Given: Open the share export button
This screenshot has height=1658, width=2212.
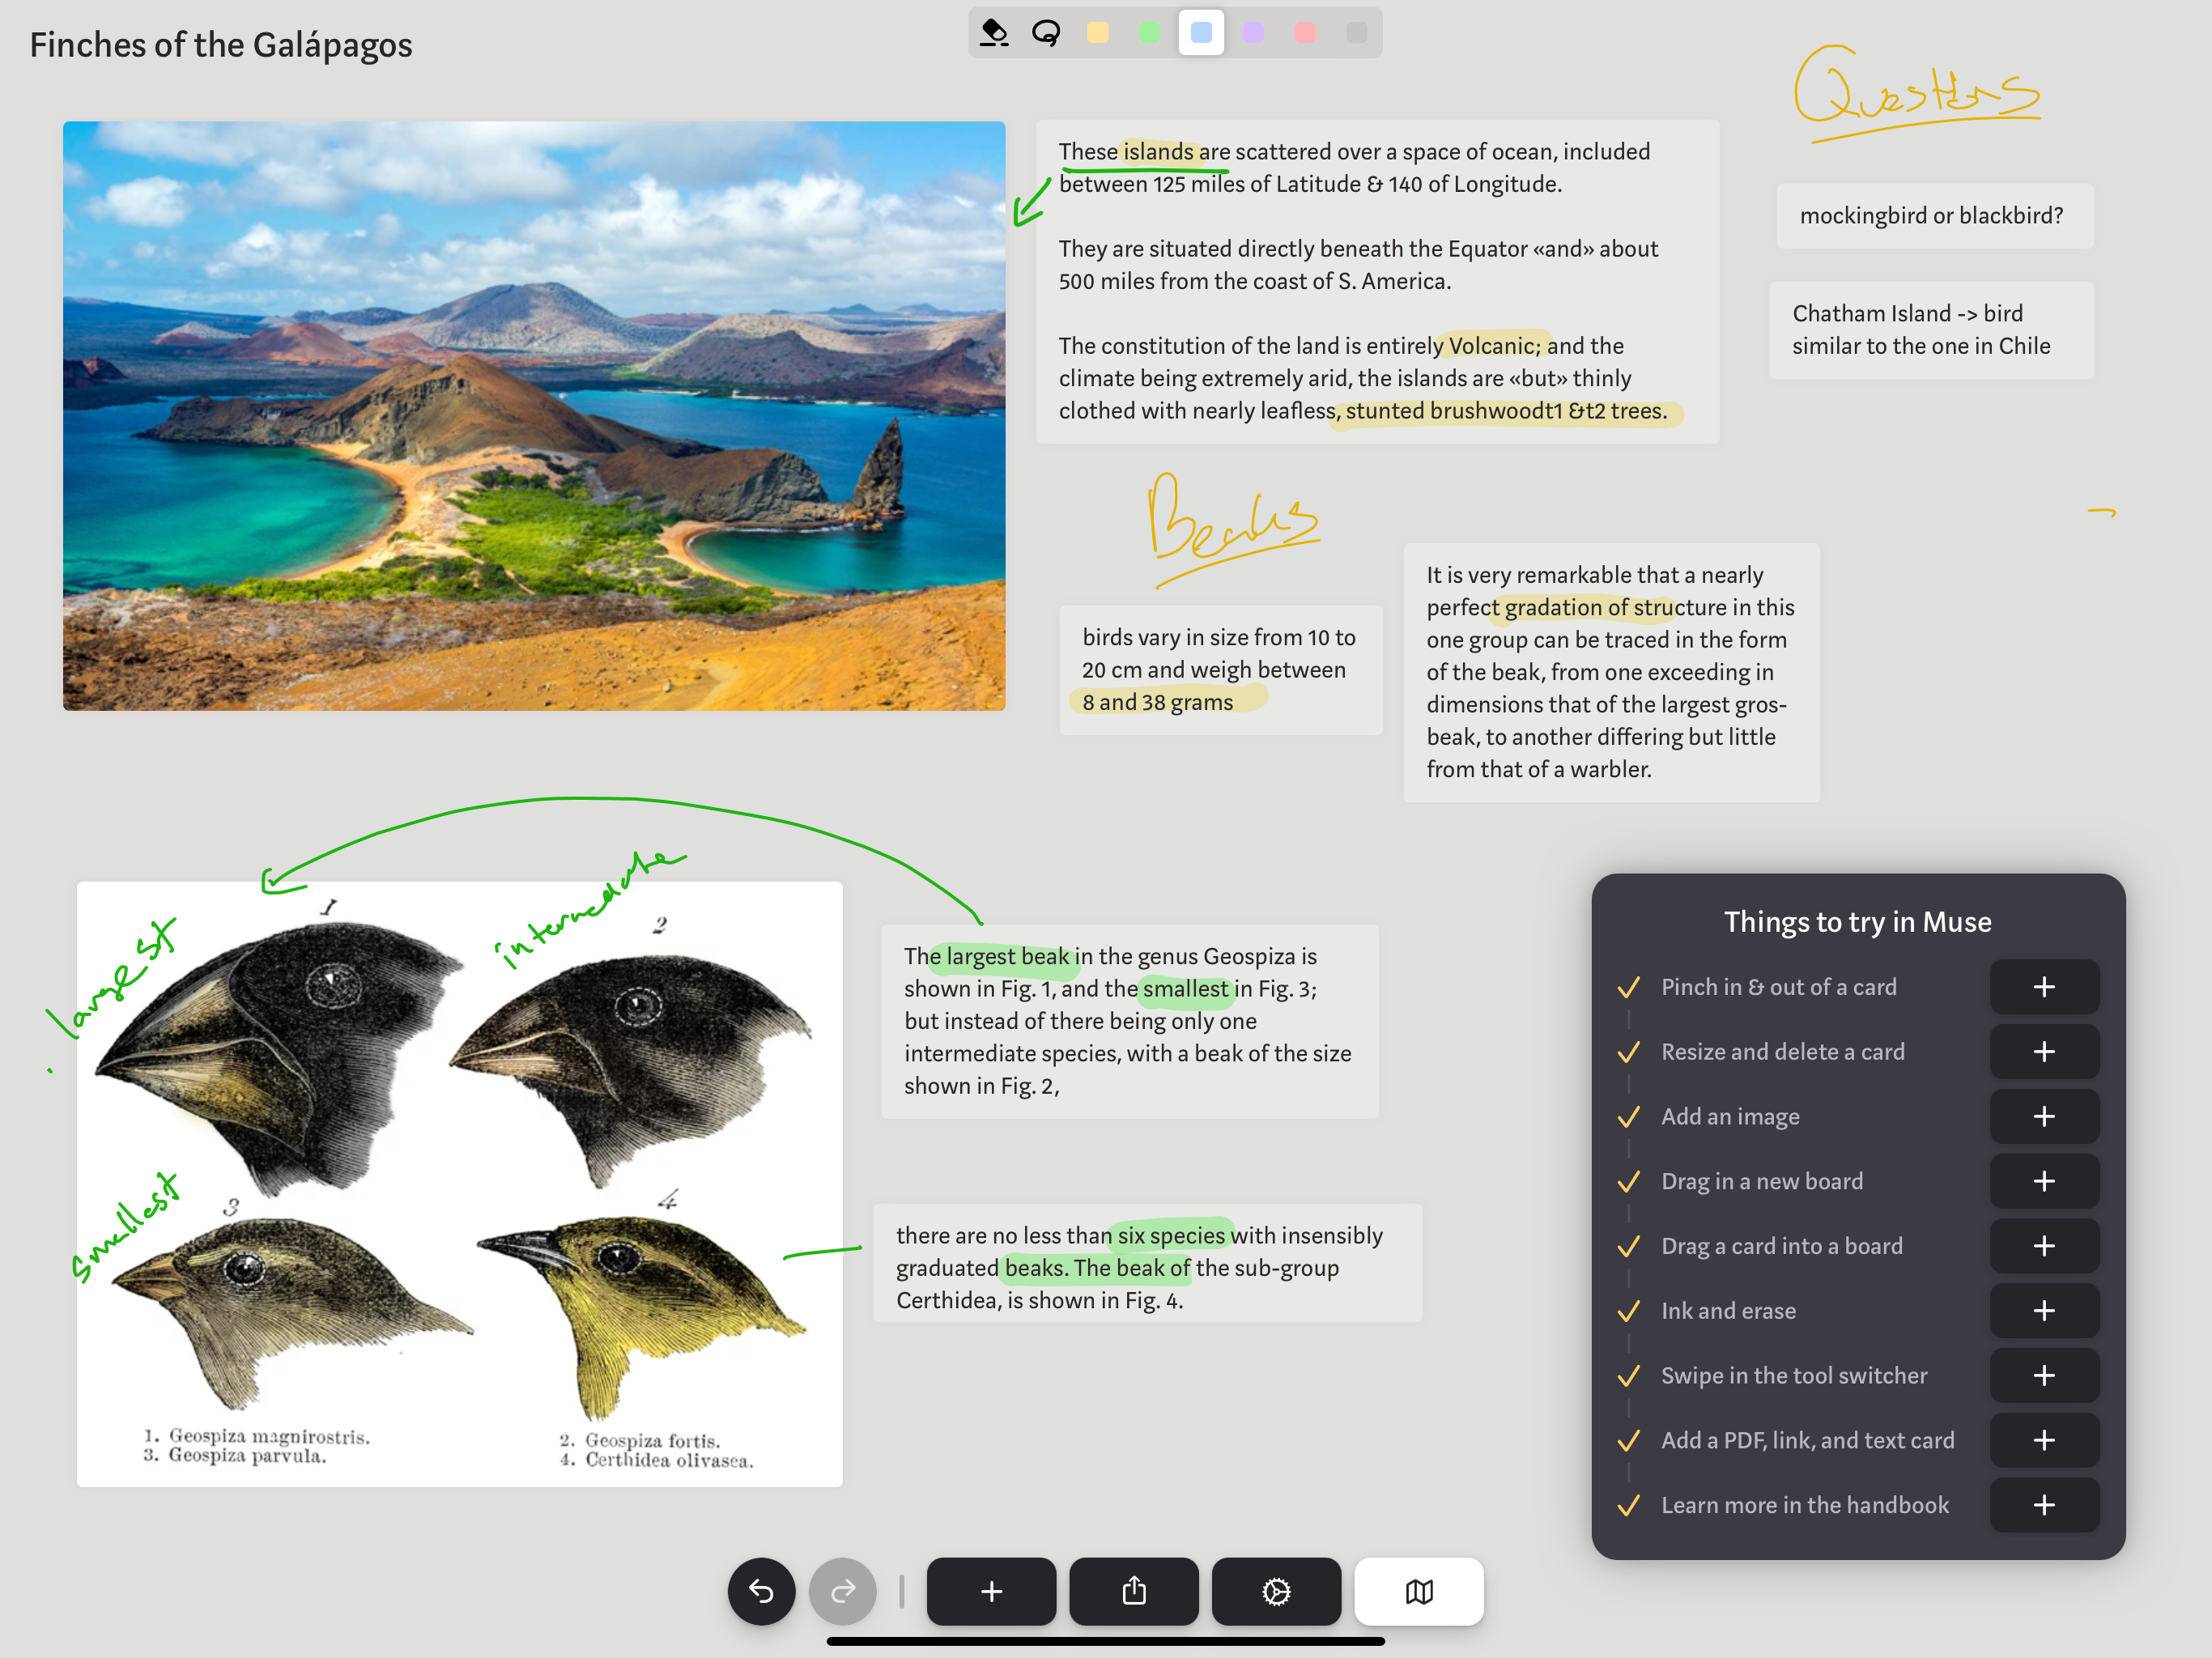Looking at the screenshot, I should [x=1133, y=1590].
